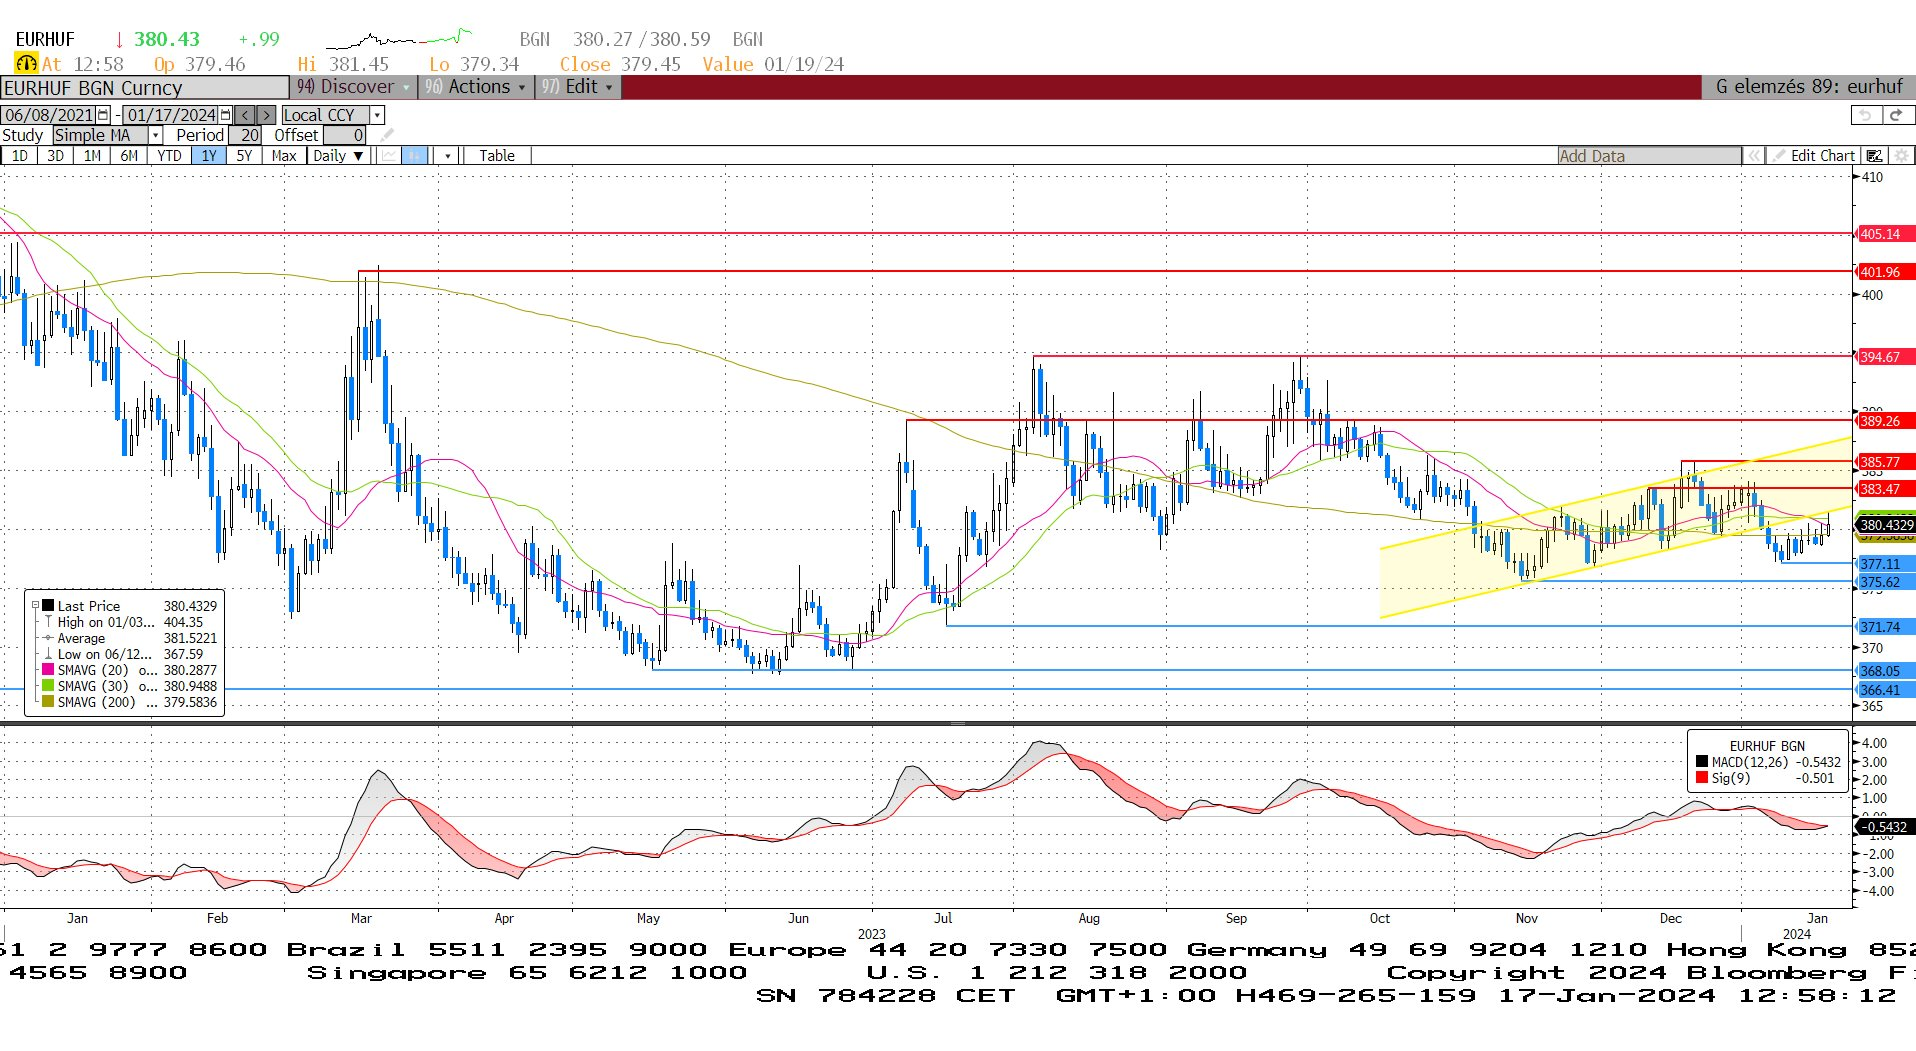Click the 383.47 resistance level label

(1885, 489)
